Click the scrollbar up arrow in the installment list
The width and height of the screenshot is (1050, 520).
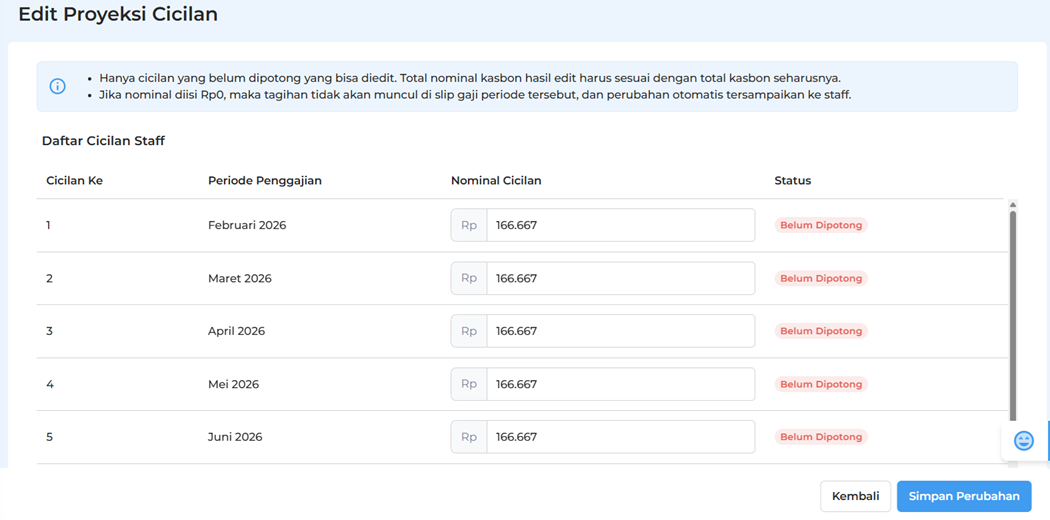pos(1013,205)
